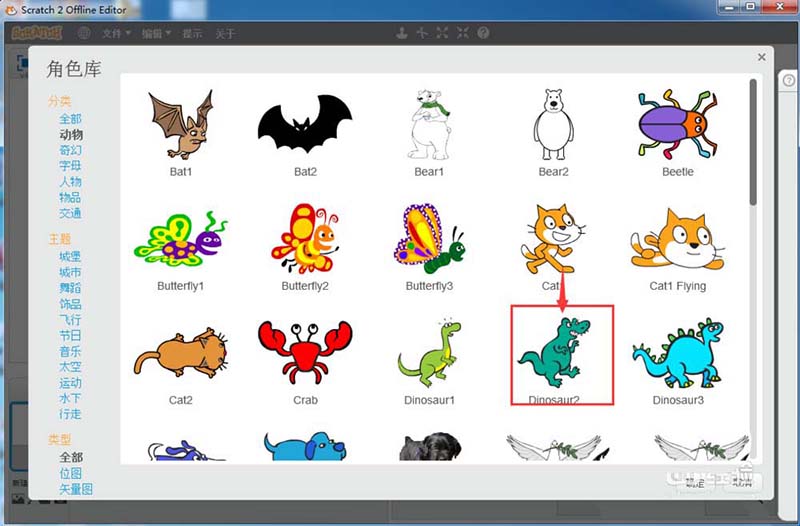The height and width of the screenshot is (526, 800).
Task: Click the 确定 (OK) button
Action: coord(697,482)
